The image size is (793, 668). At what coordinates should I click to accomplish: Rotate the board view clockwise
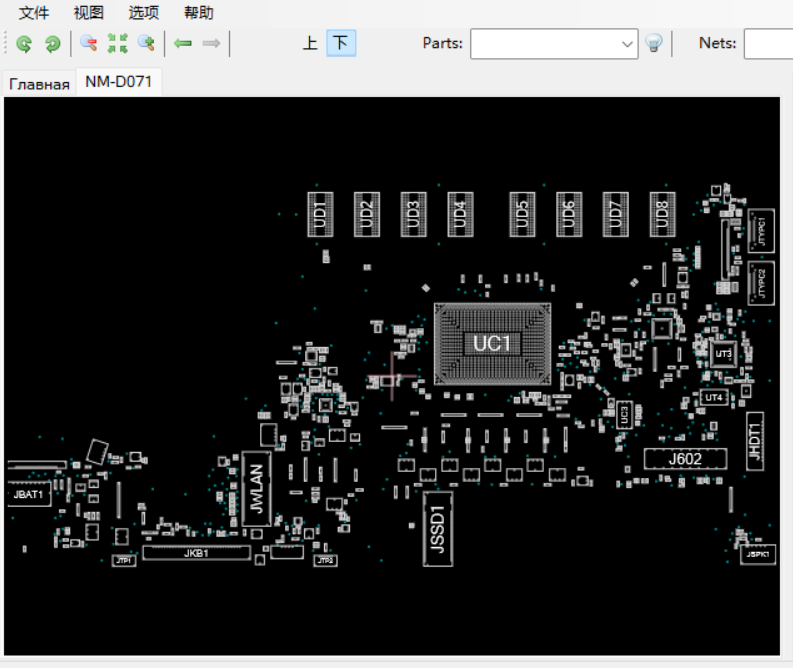[x=52, y=44]
